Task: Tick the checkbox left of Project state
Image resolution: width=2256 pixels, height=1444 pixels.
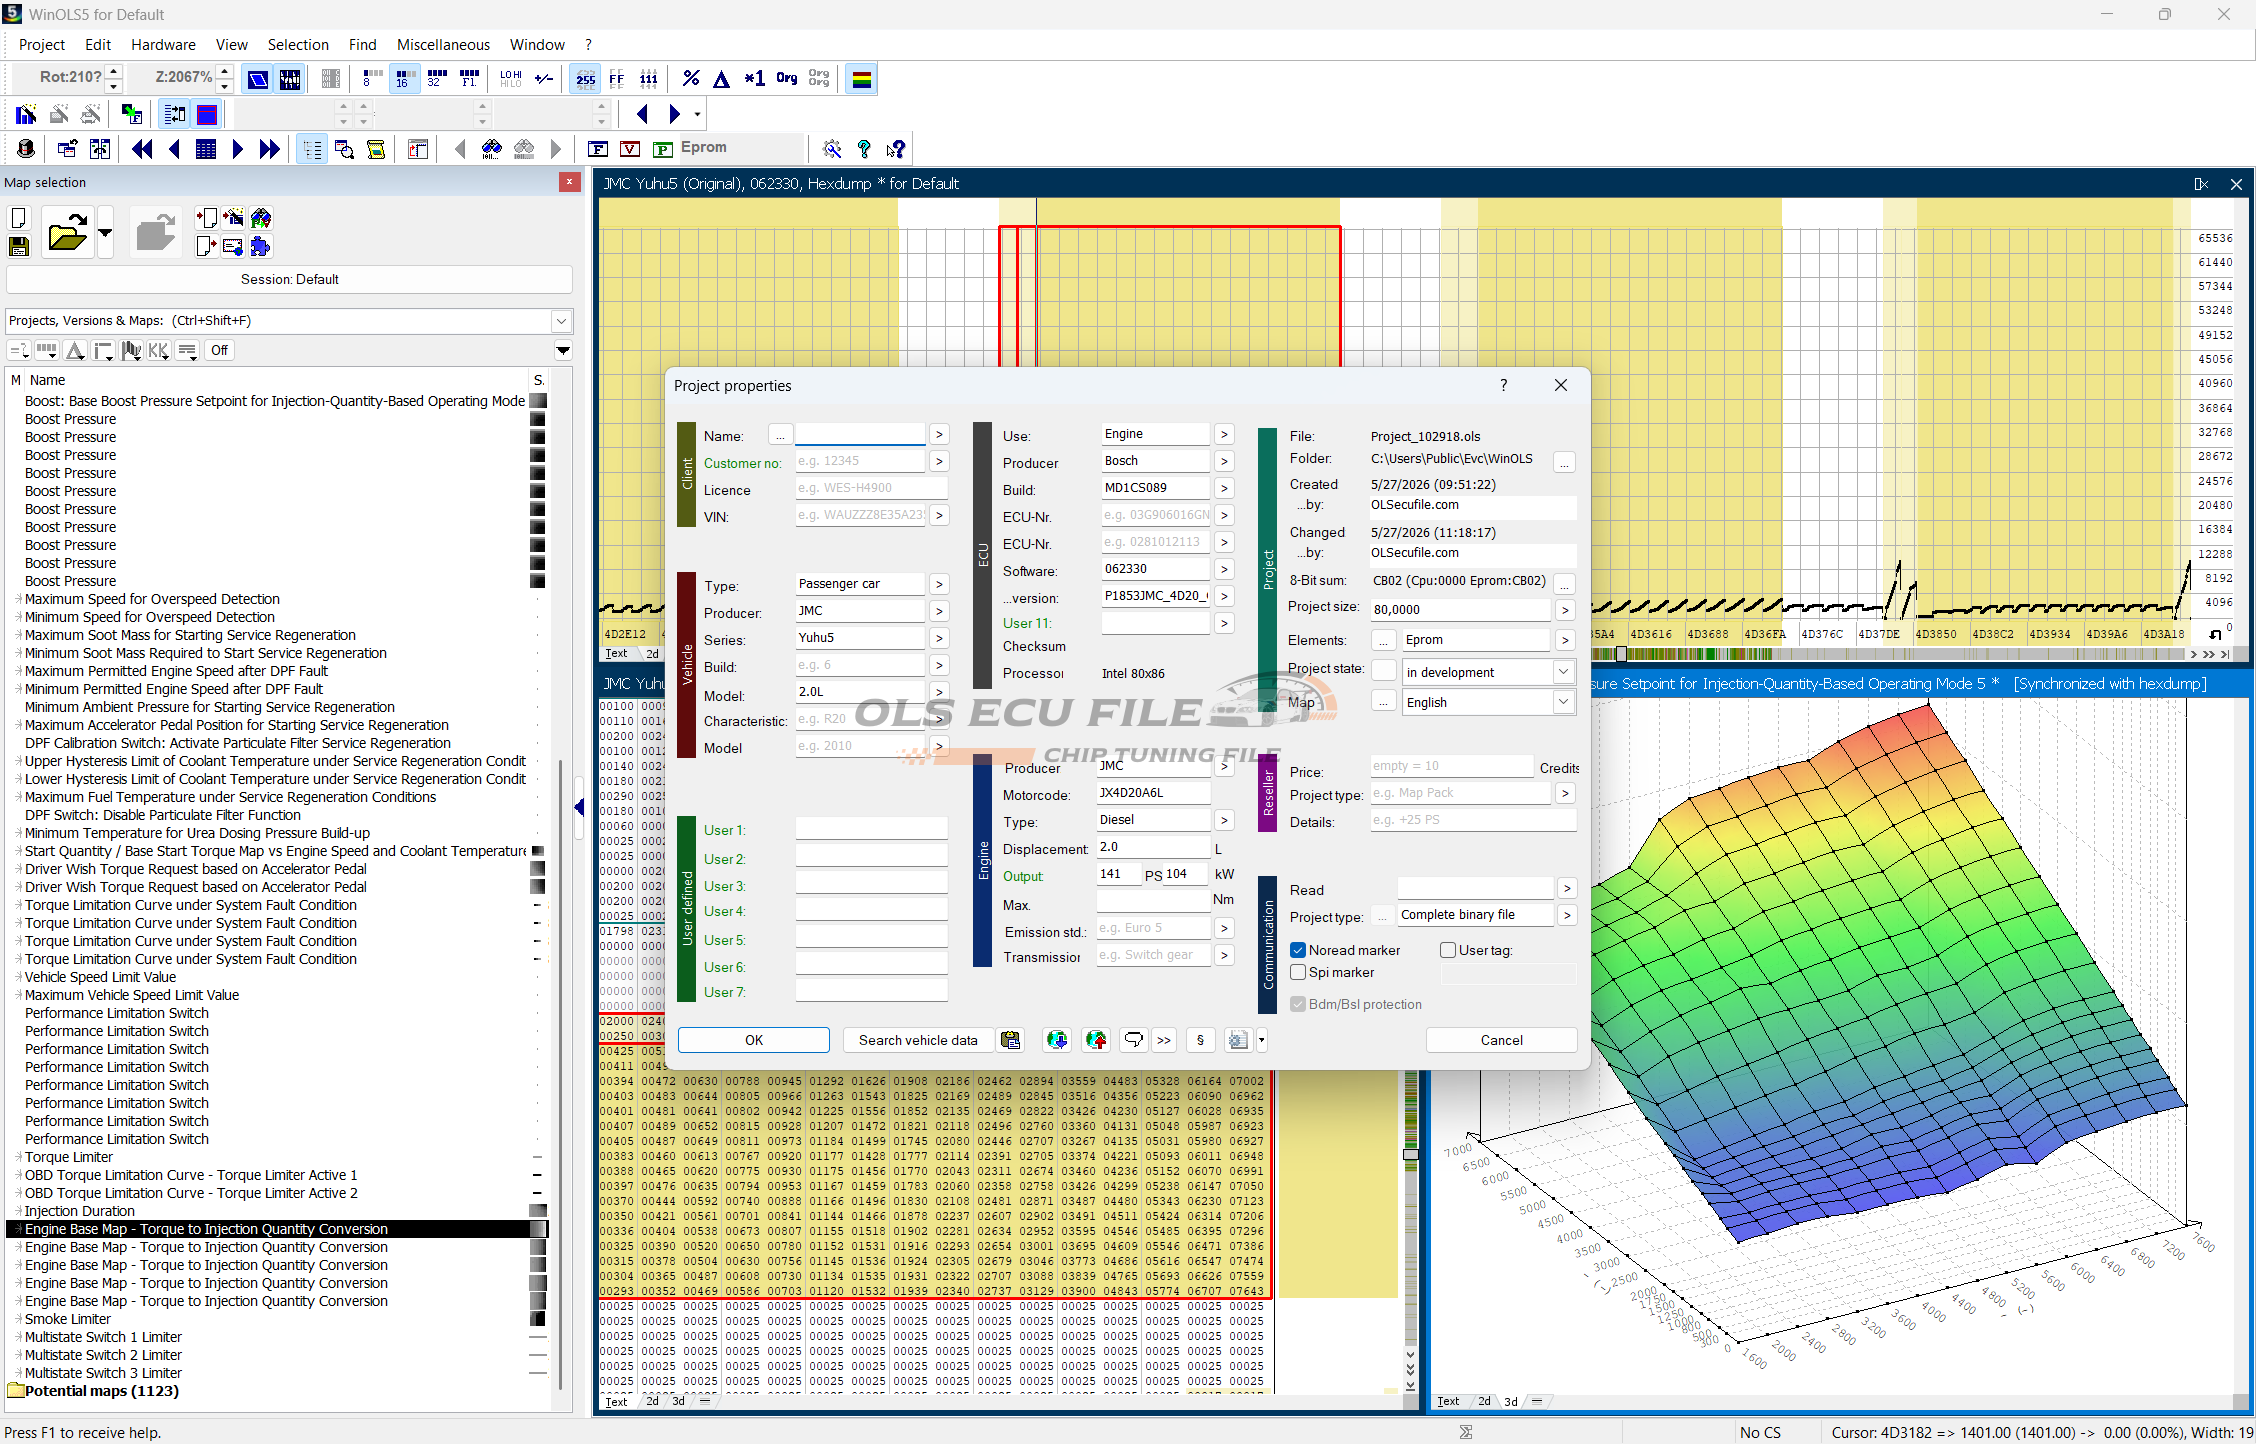Action: [1384, 672]
